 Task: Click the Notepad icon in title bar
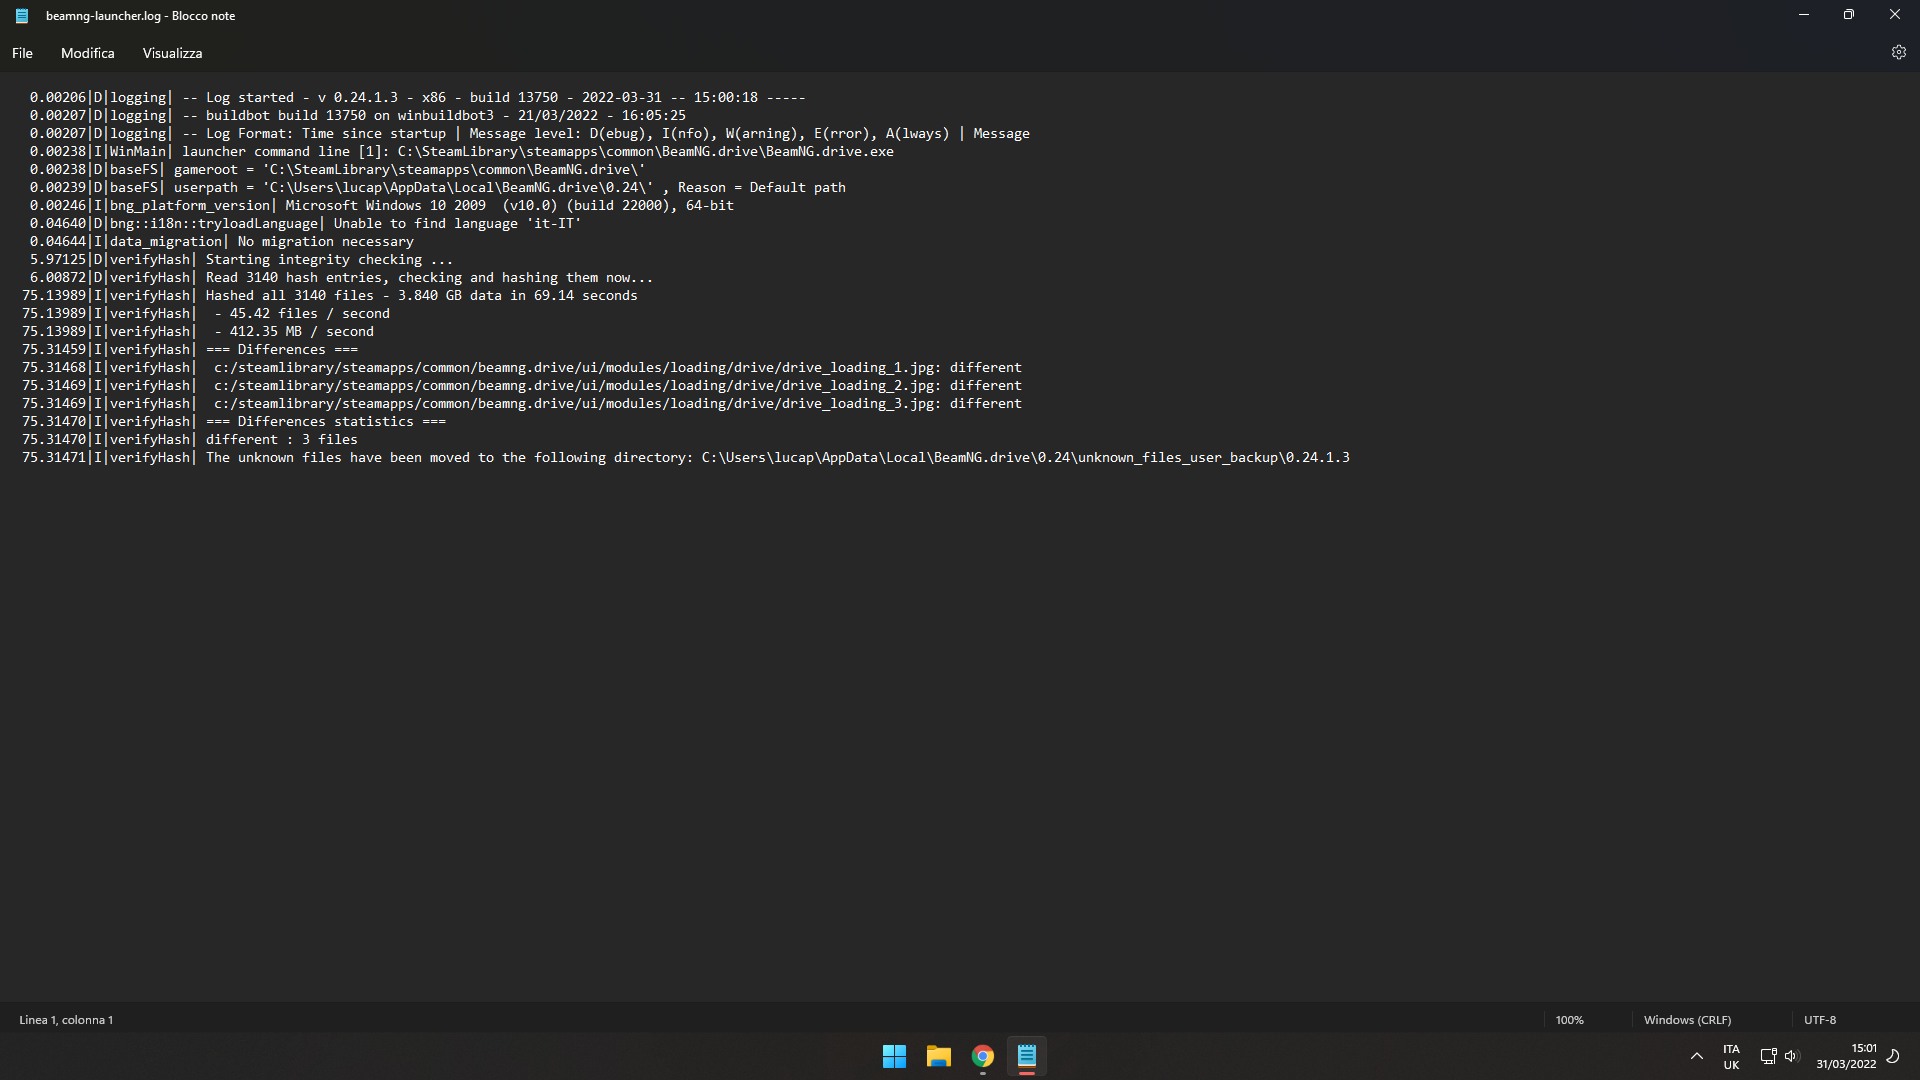(x=21, y=16)
